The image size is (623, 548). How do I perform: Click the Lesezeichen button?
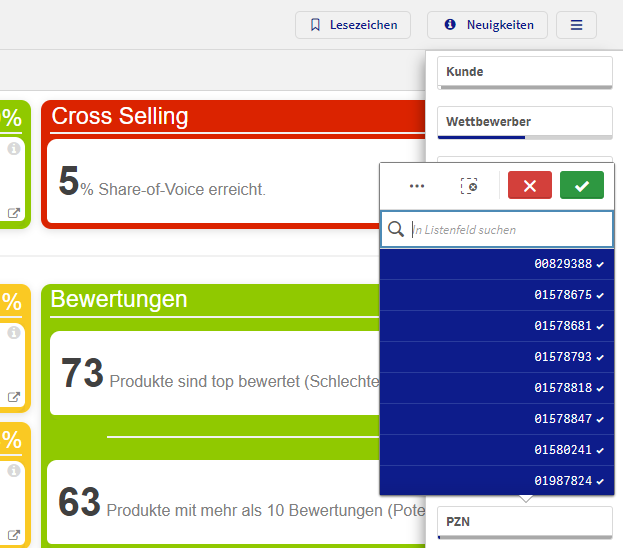pyautogui.click(x=353, y=25)
